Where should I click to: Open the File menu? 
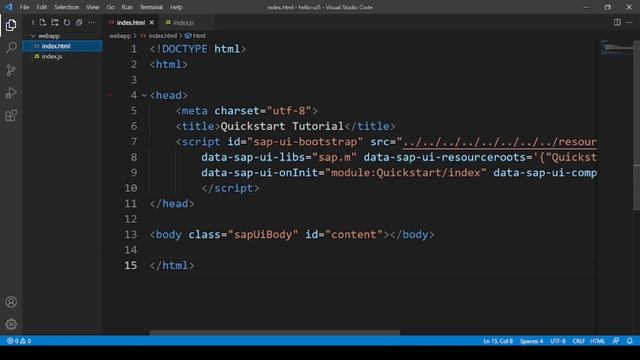[x=24, y=7]
